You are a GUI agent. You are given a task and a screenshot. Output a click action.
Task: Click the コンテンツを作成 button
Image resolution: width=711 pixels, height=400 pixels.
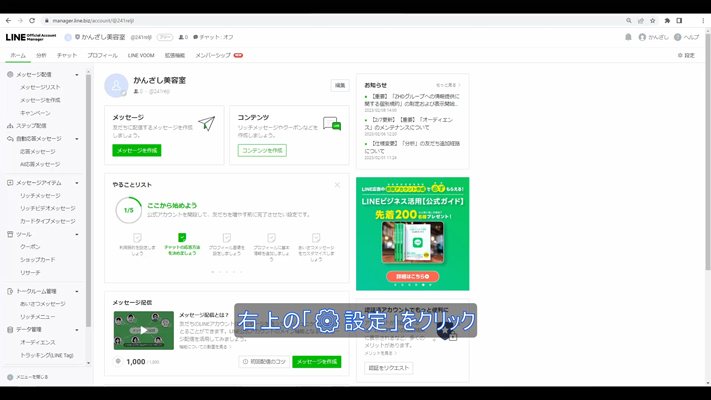(x=262, y=151)
